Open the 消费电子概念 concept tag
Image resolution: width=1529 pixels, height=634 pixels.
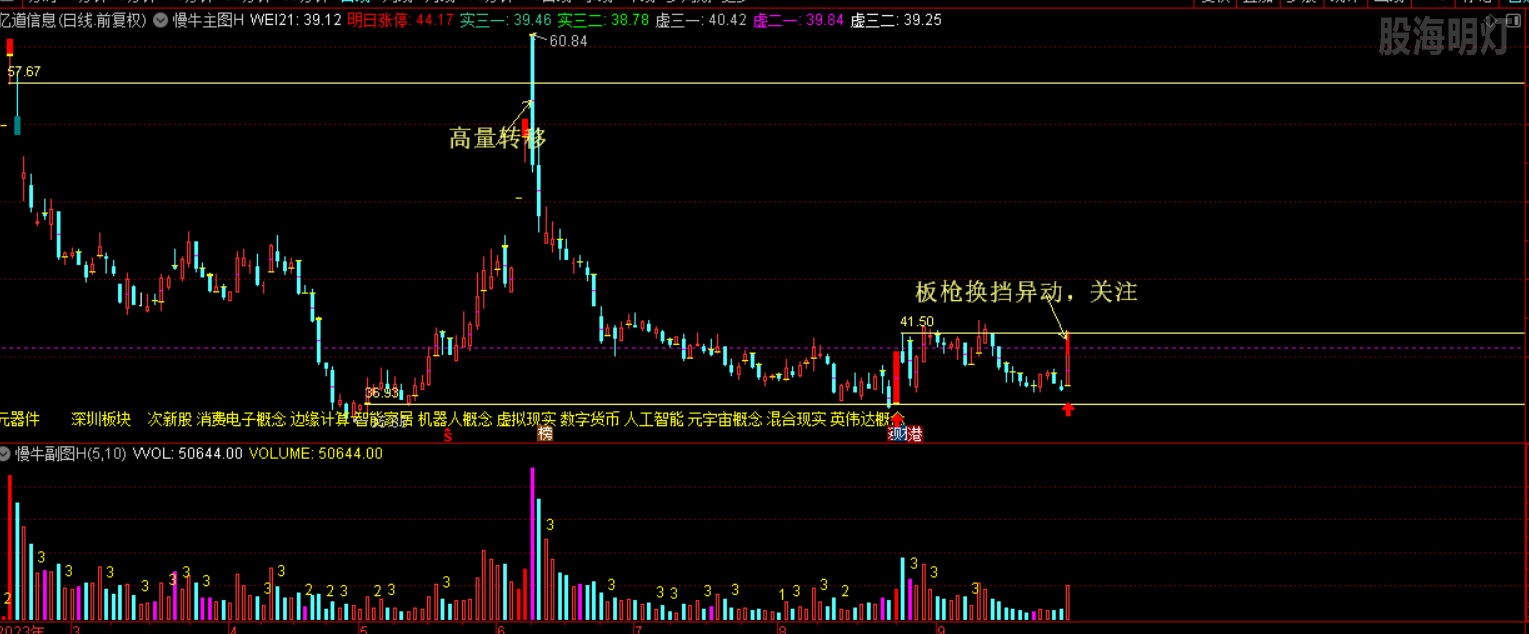[x=241, y=418]
